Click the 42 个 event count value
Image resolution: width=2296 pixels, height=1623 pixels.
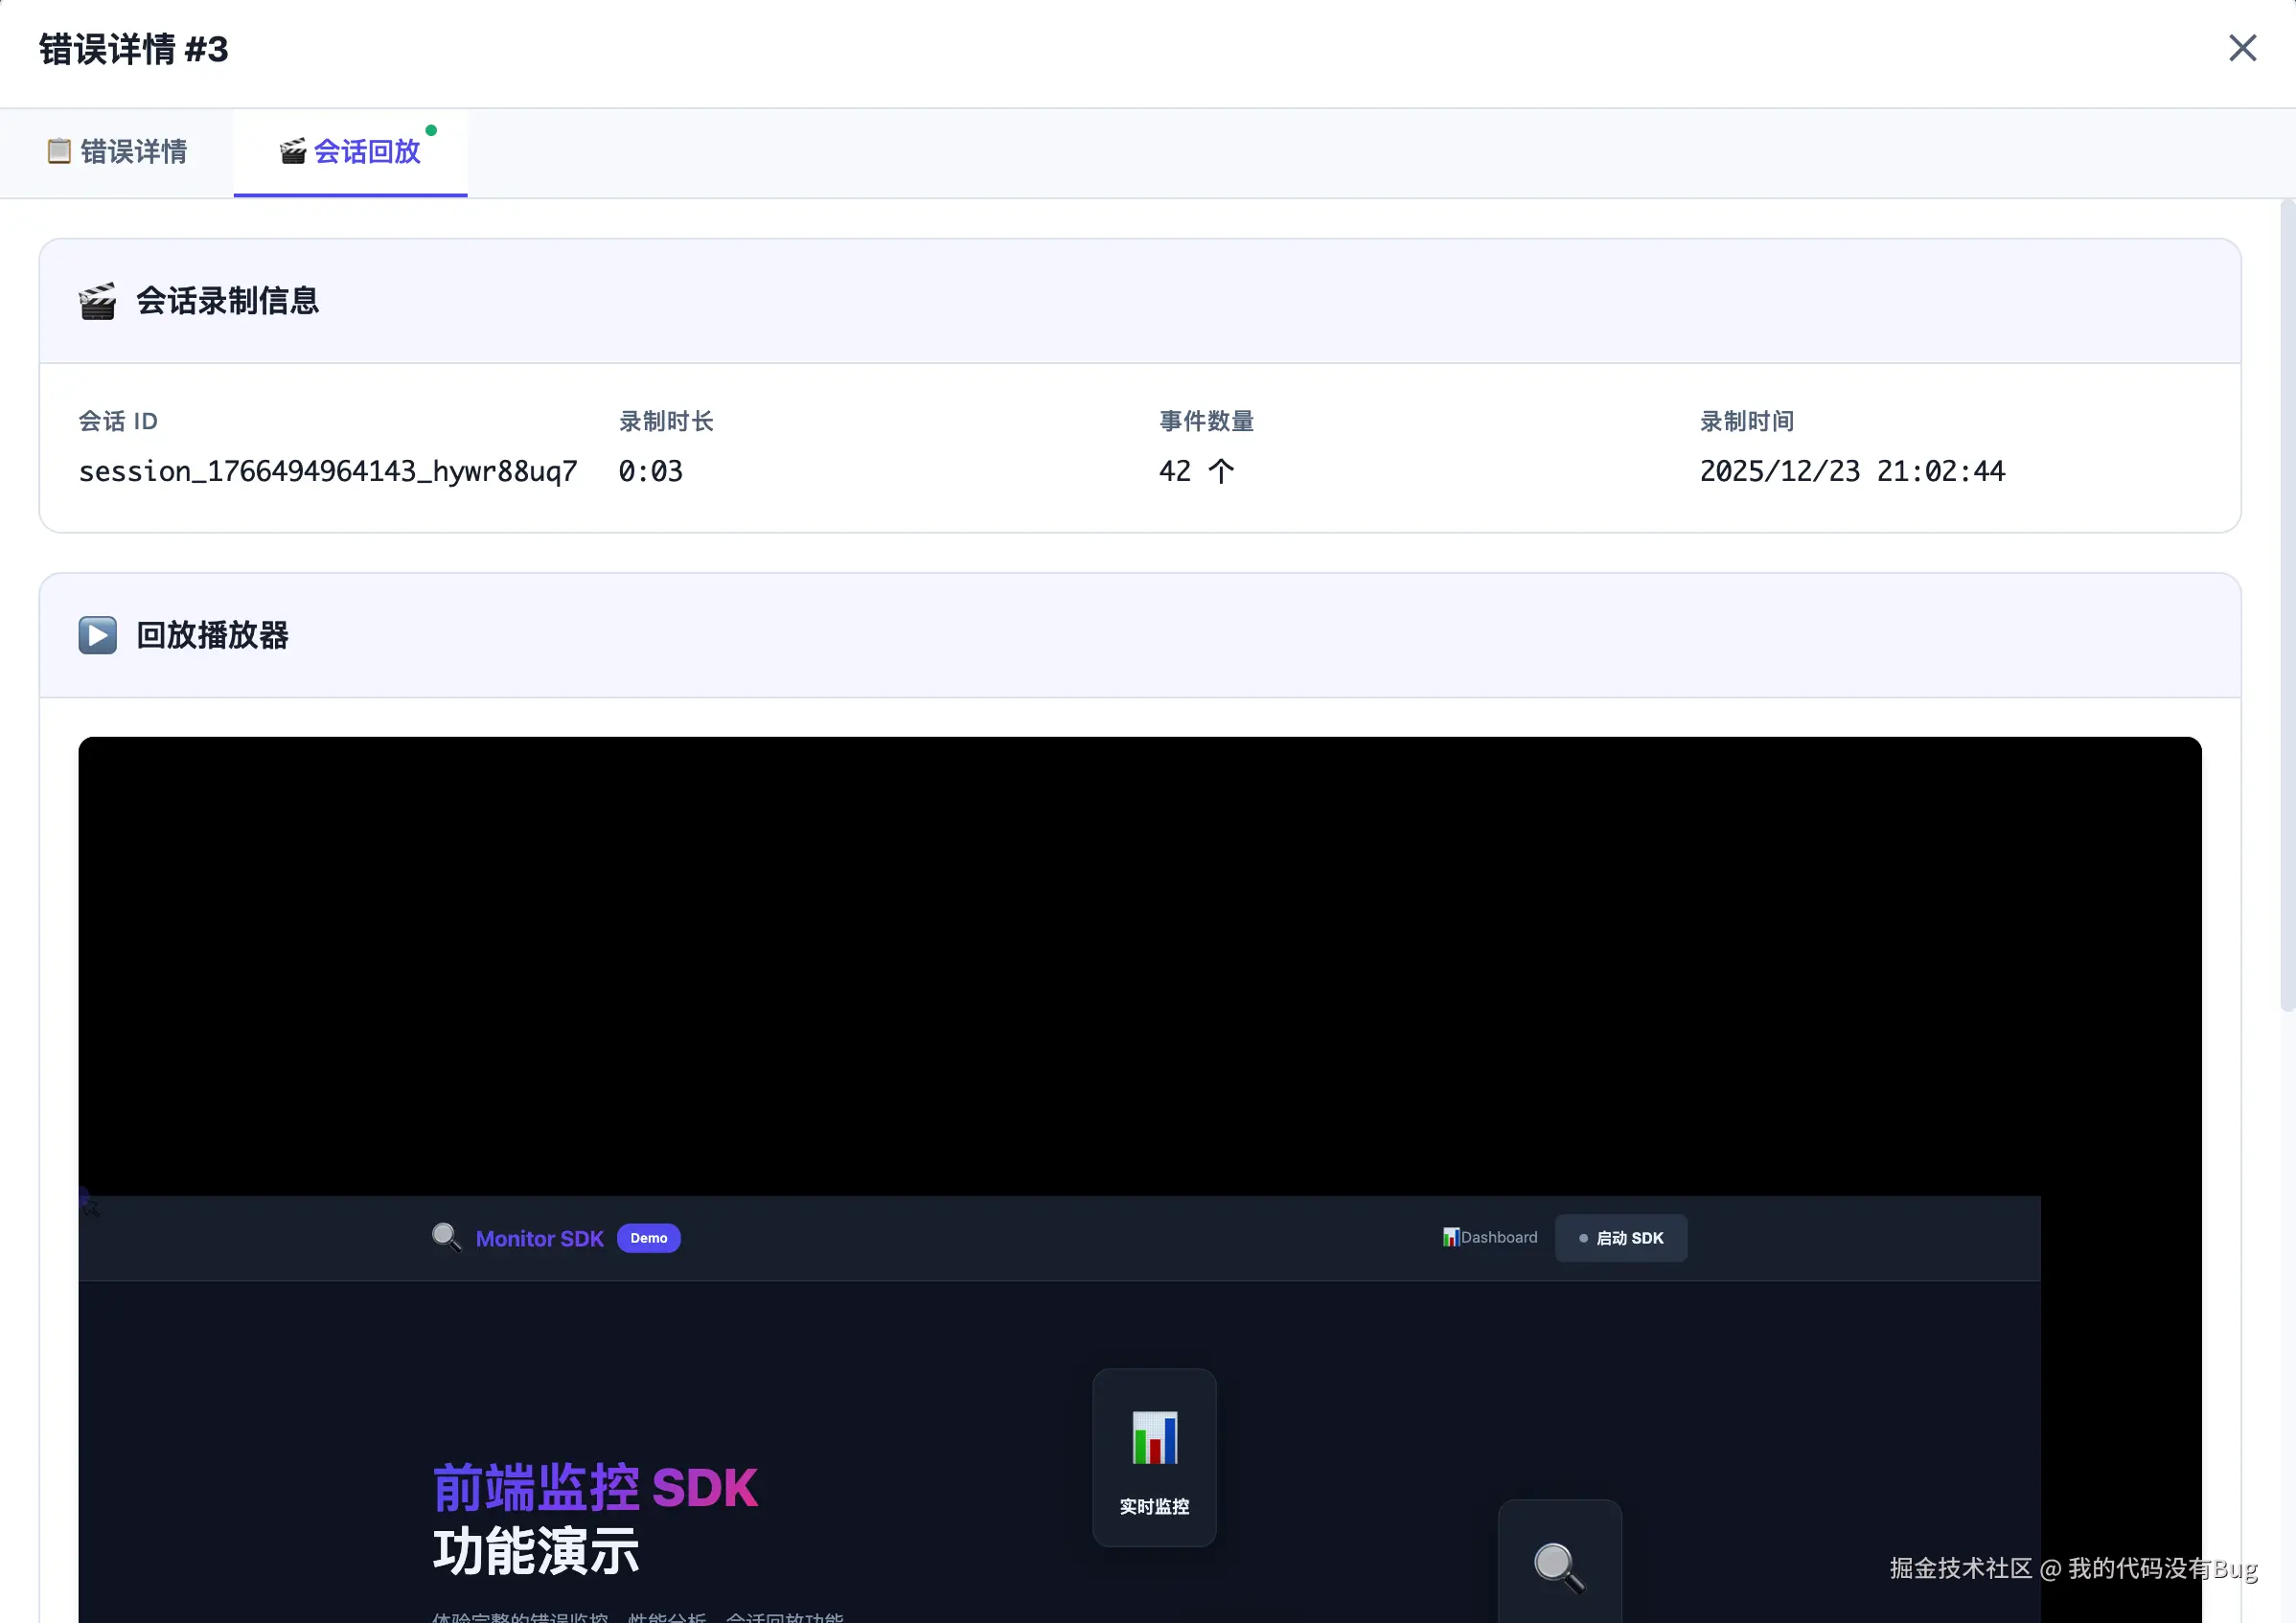(1196, 471)
